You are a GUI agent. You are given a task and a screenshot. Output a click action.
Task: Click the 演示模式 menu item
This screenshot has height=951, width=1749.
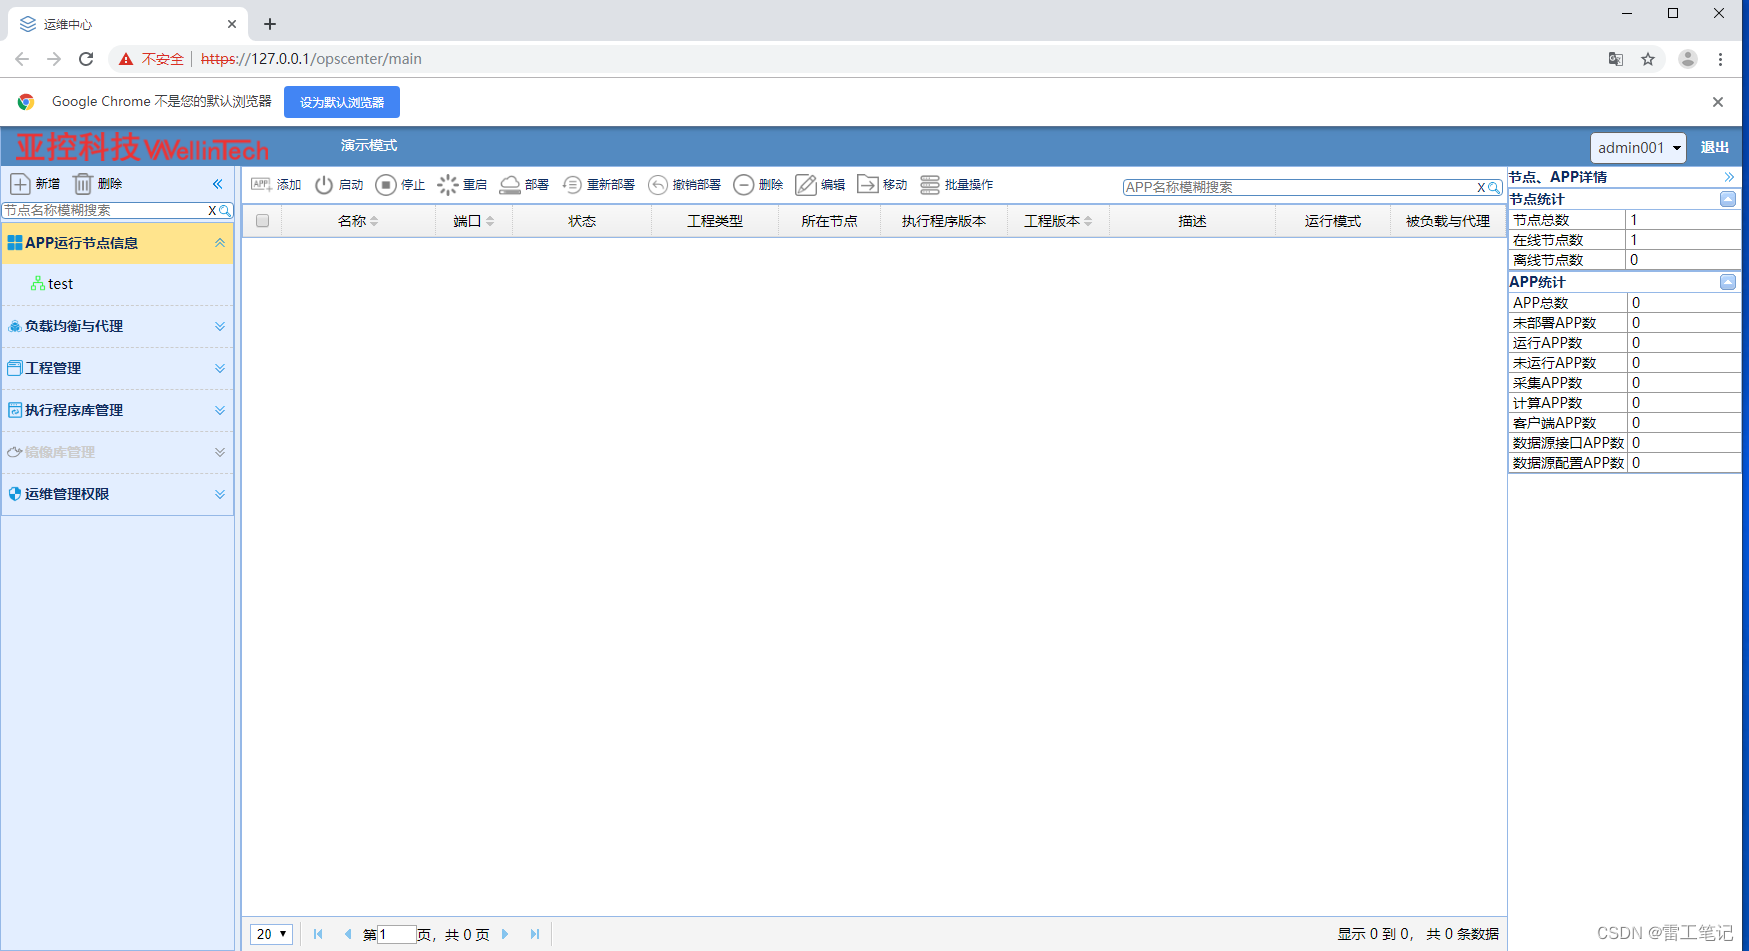(369, 146)
